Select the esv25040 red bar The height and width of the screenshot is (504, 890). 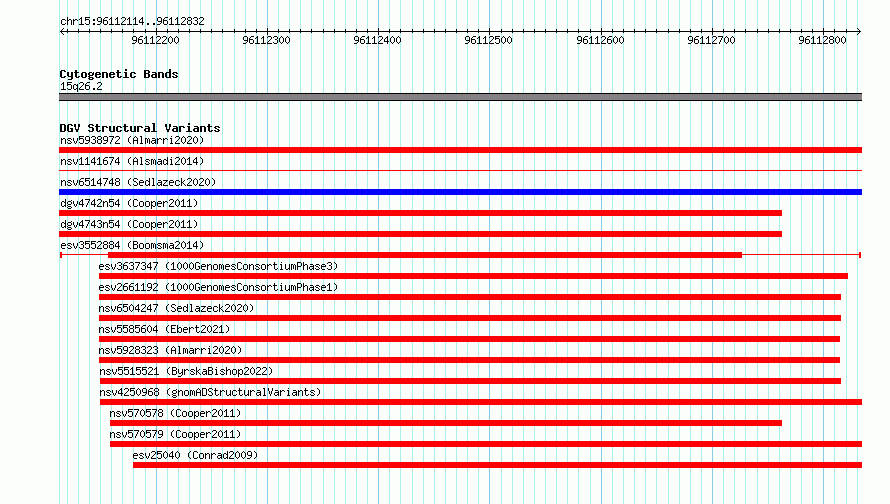click(498, 465)
